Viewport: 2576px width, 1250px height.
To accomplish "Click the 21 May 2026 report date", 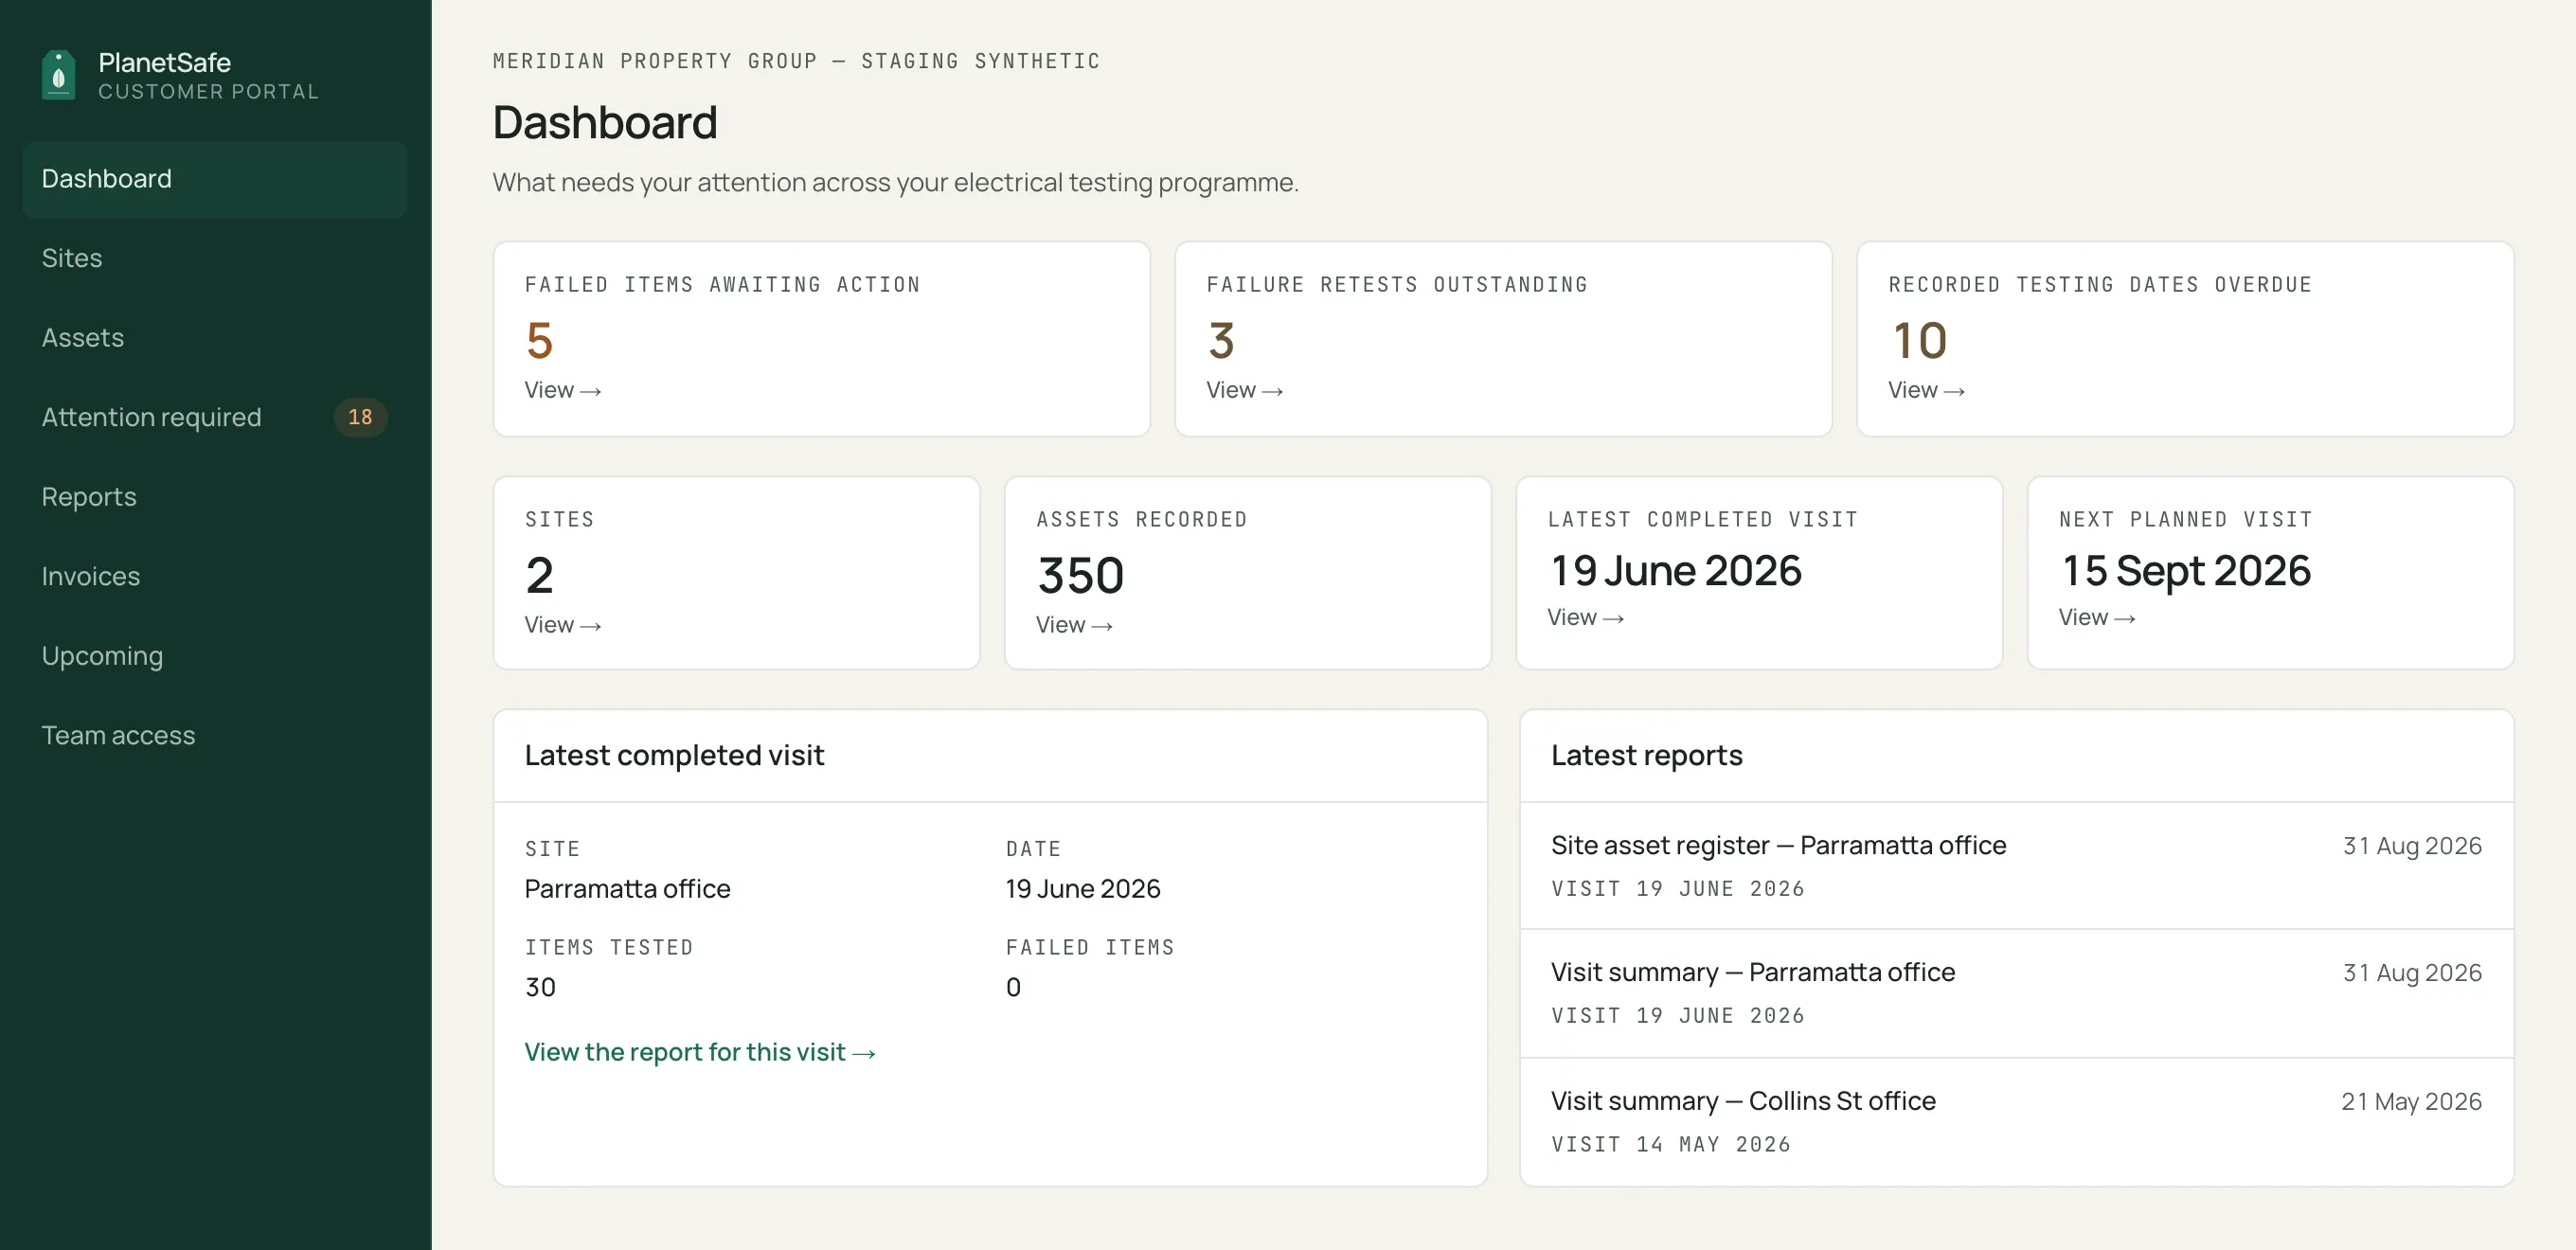I will click(x=2411, y=1101).
